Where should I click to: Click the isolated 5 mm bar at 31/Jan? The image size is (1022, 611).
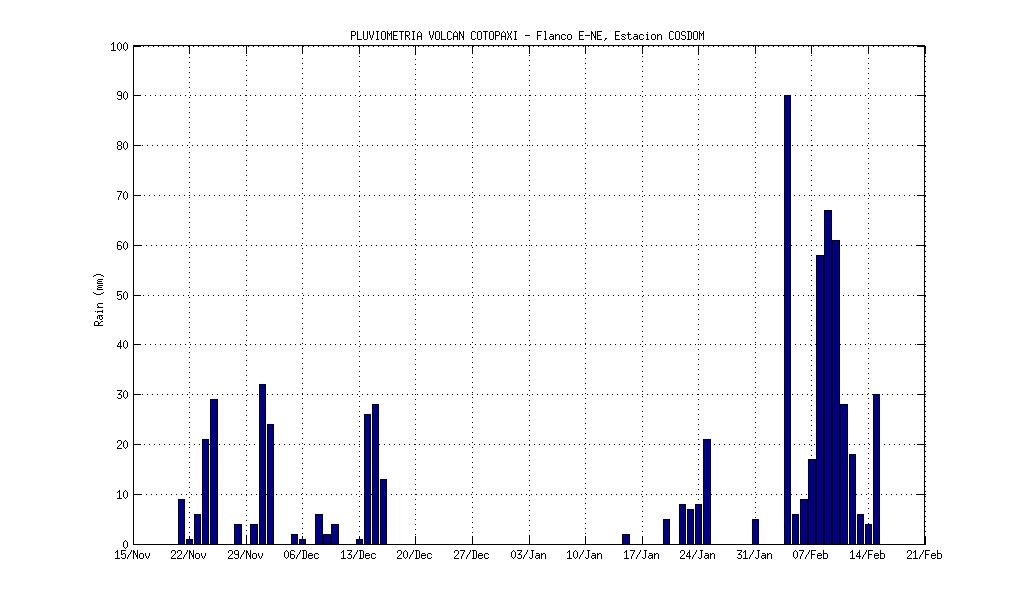tap(755, 531)
